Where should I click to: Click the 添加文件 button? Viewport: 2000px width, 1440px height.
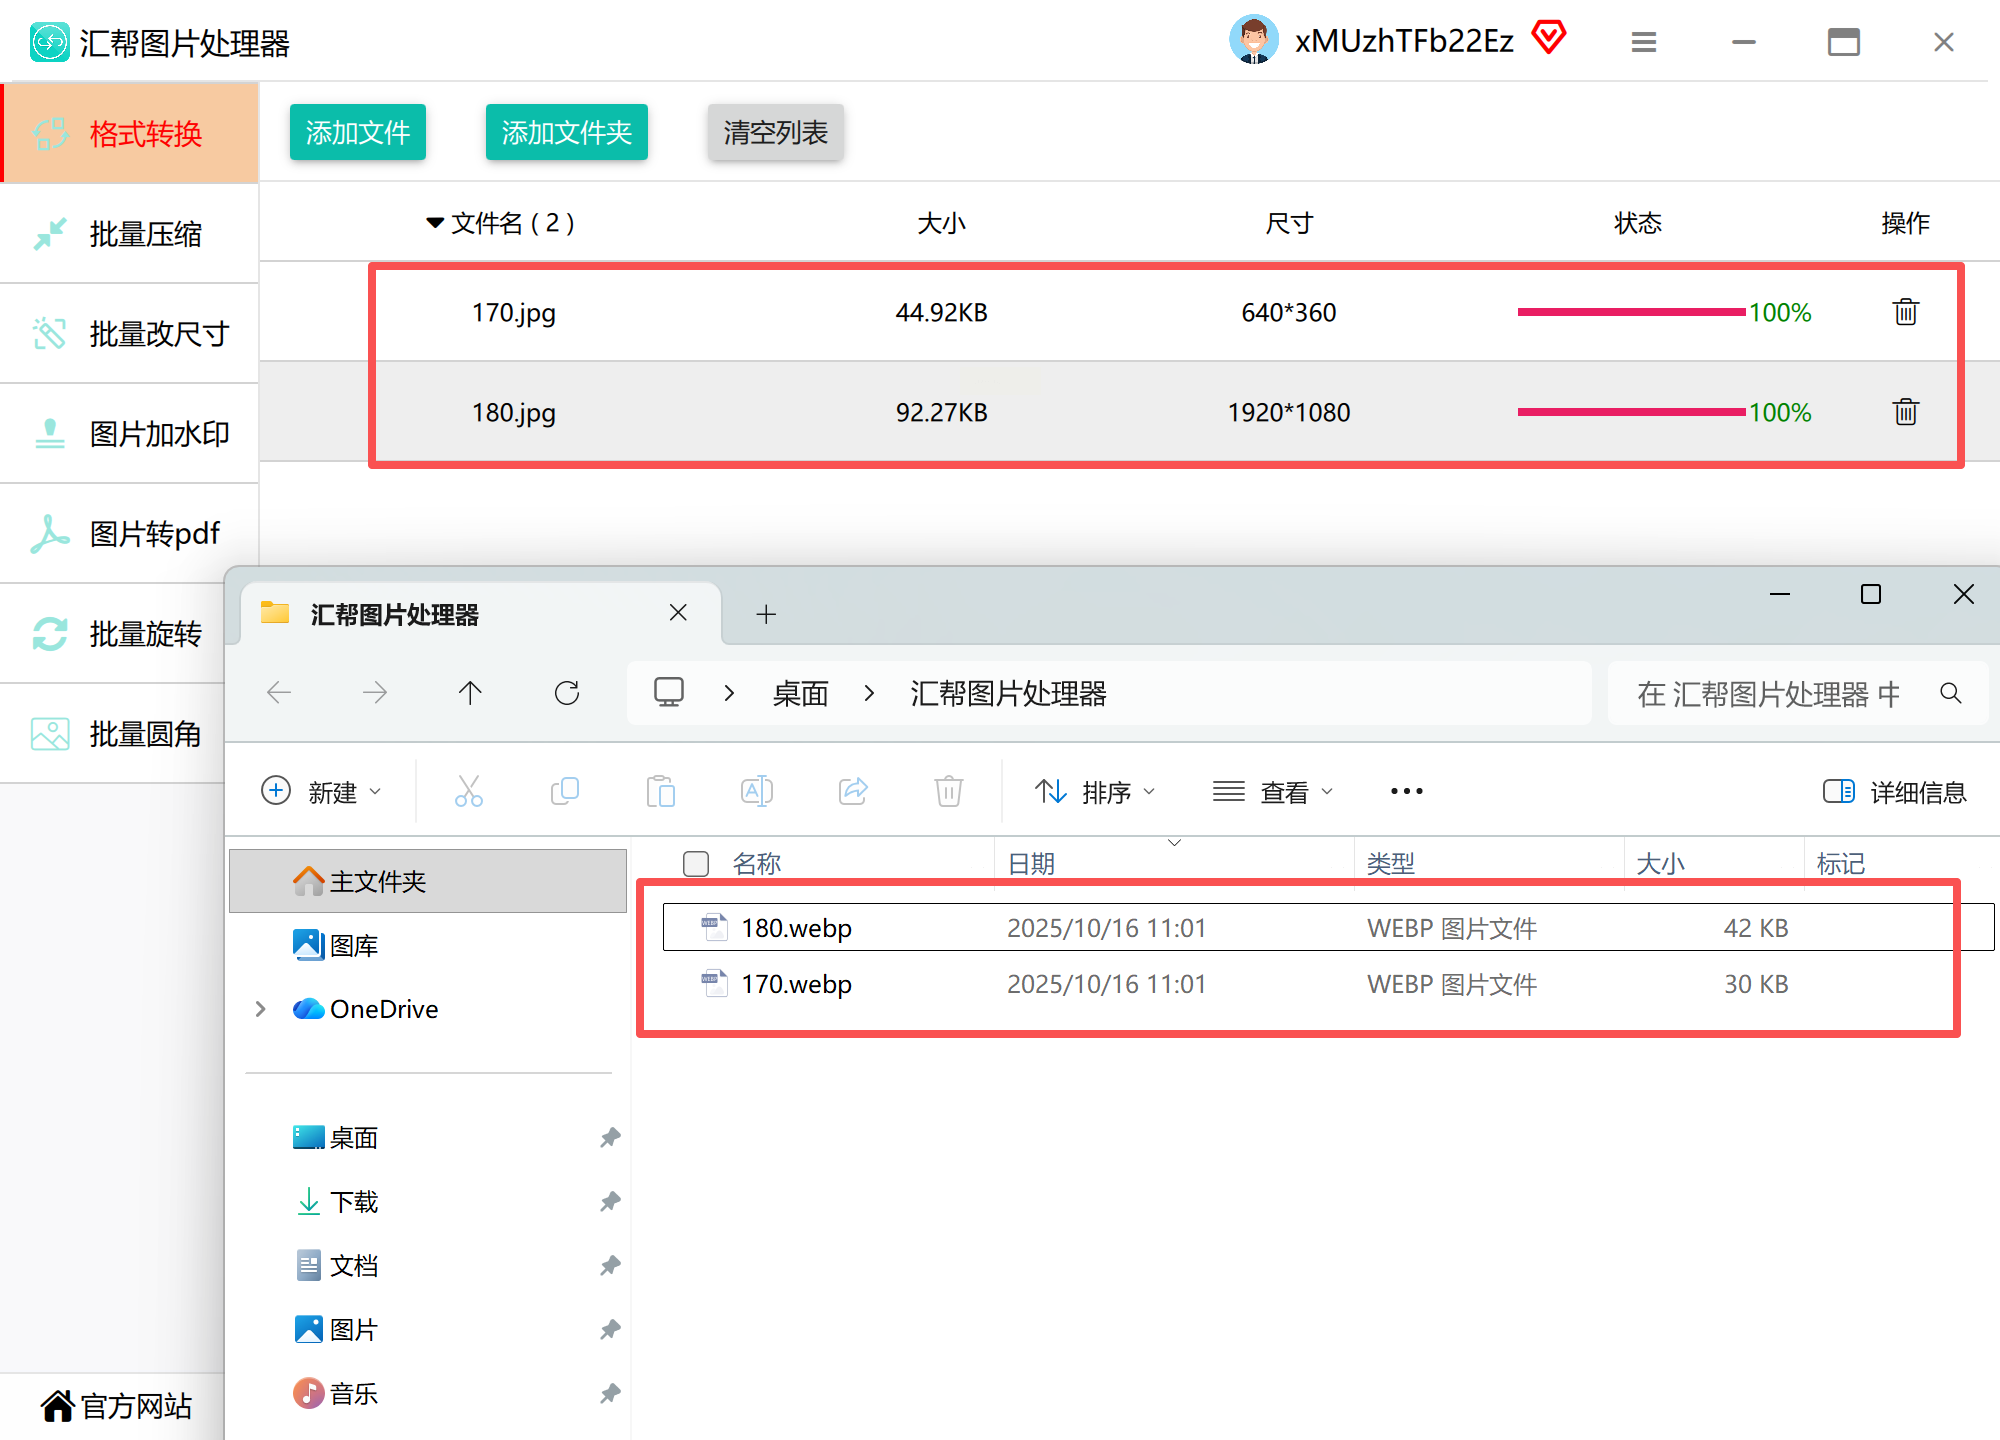coord(358,132)
